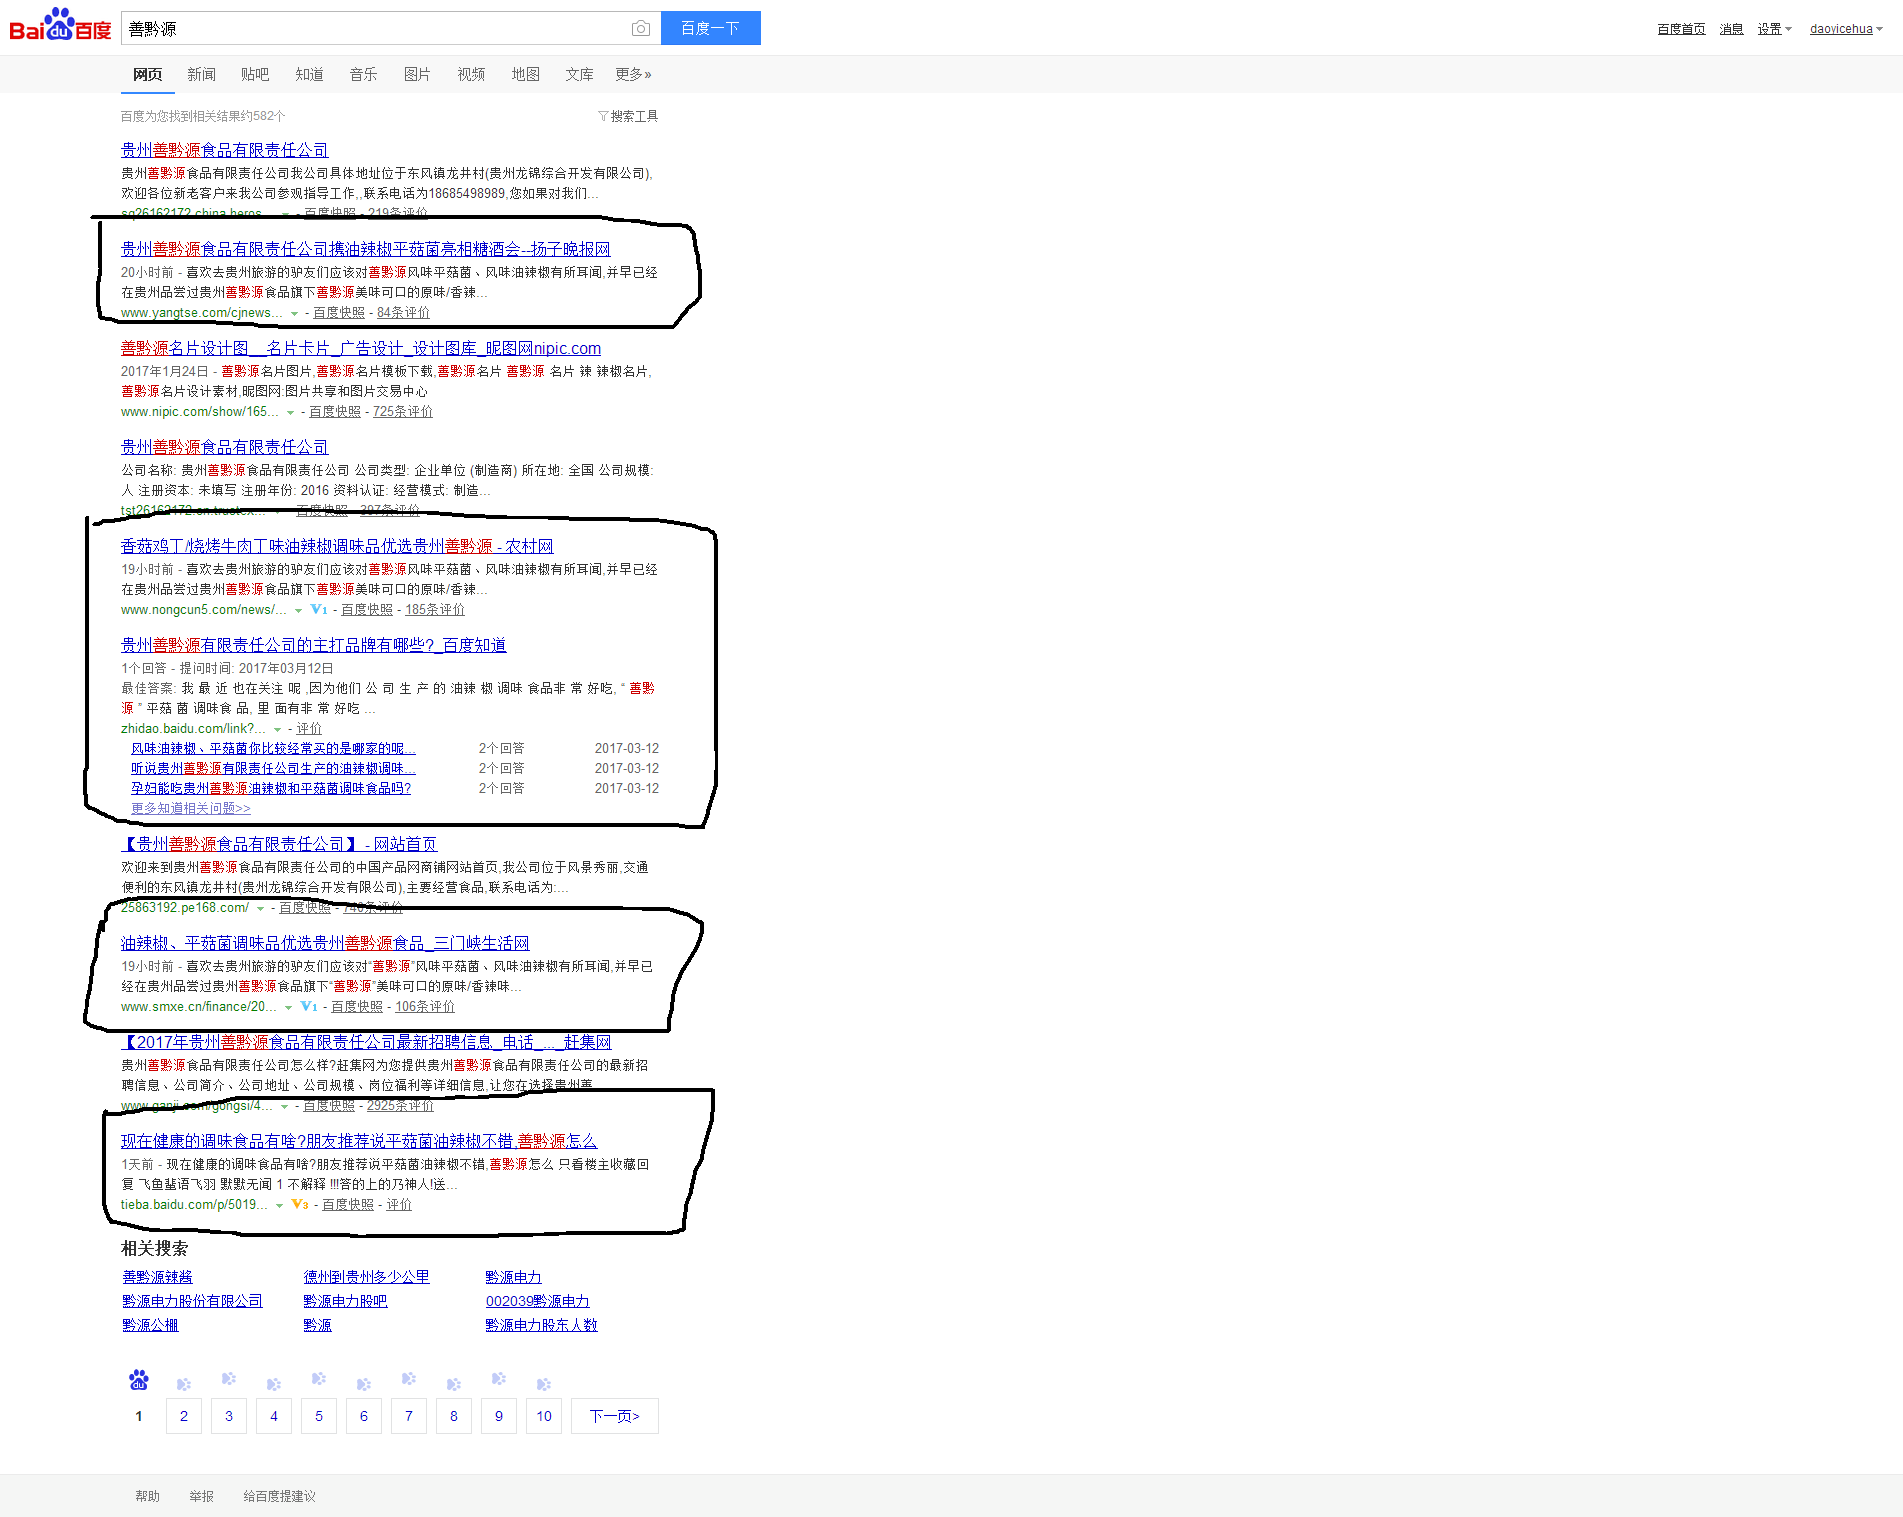The height and width of the screenshot is (1517, 1903).
Task: Expand dropdown arrow next to www.nongcun5.com URL
Action: [x=298, y=611]
